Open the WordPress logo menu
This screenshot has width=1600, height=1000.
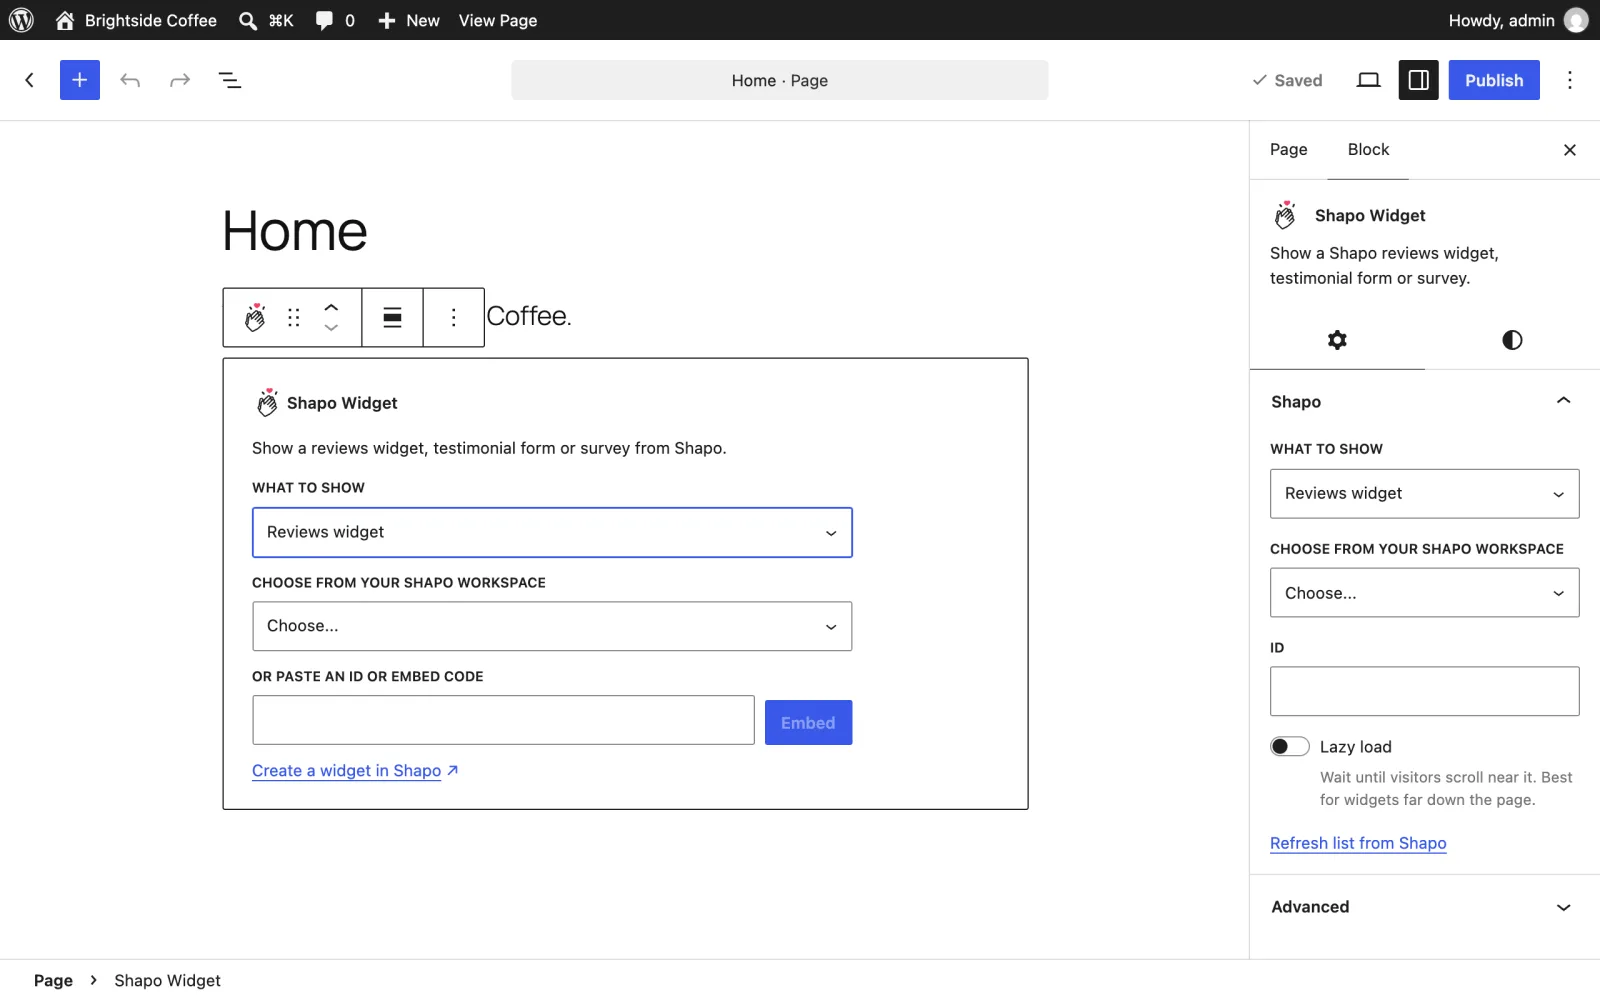pyautogui.click(x=21, y=20)
